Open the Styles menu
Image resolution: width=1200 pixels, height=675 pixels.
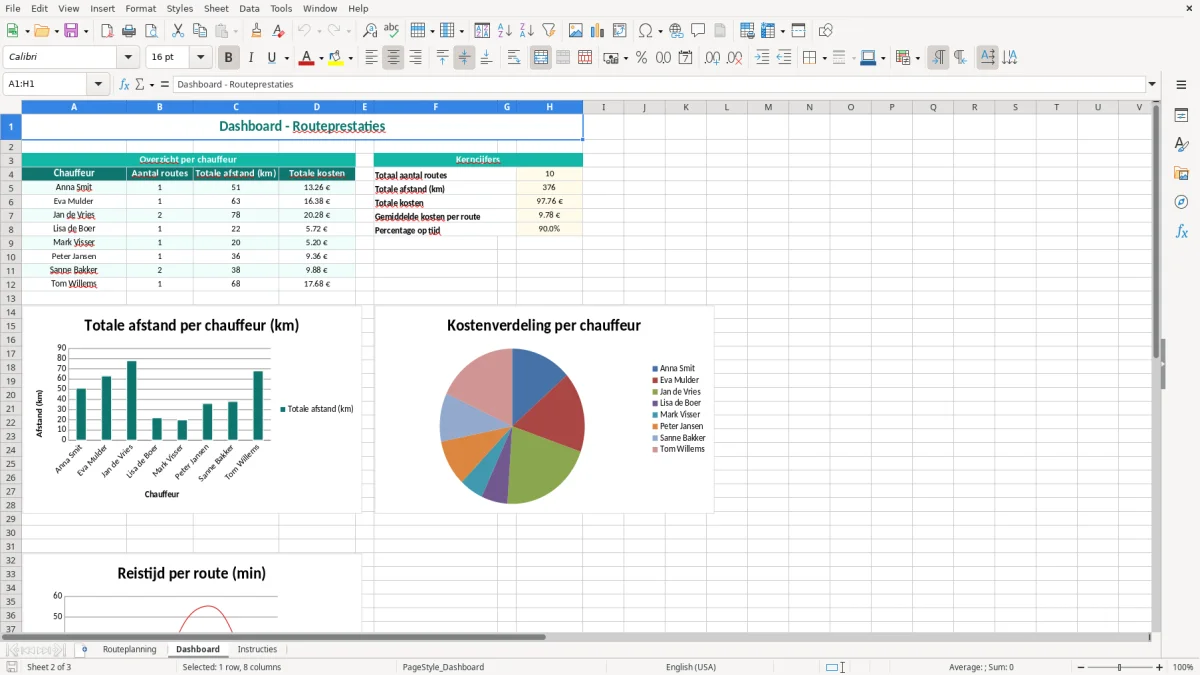click(x=180, y=8)
